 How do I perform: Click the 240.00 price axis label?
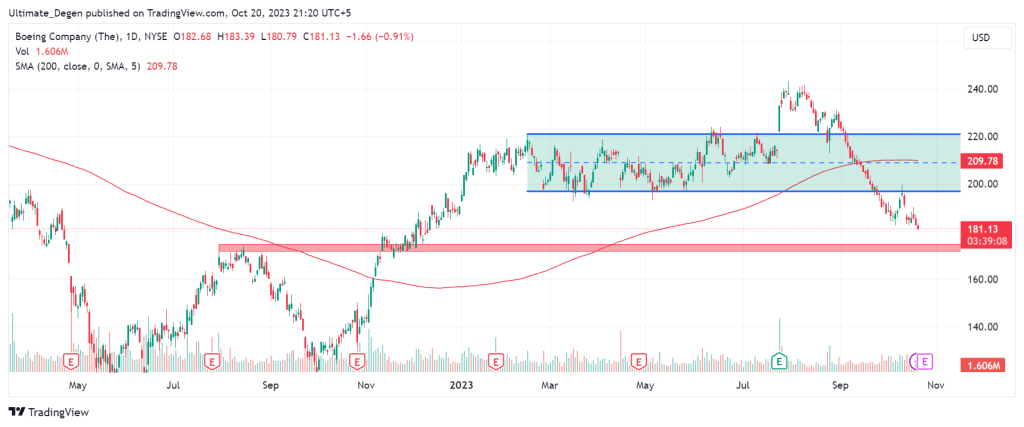click(985, 89)
